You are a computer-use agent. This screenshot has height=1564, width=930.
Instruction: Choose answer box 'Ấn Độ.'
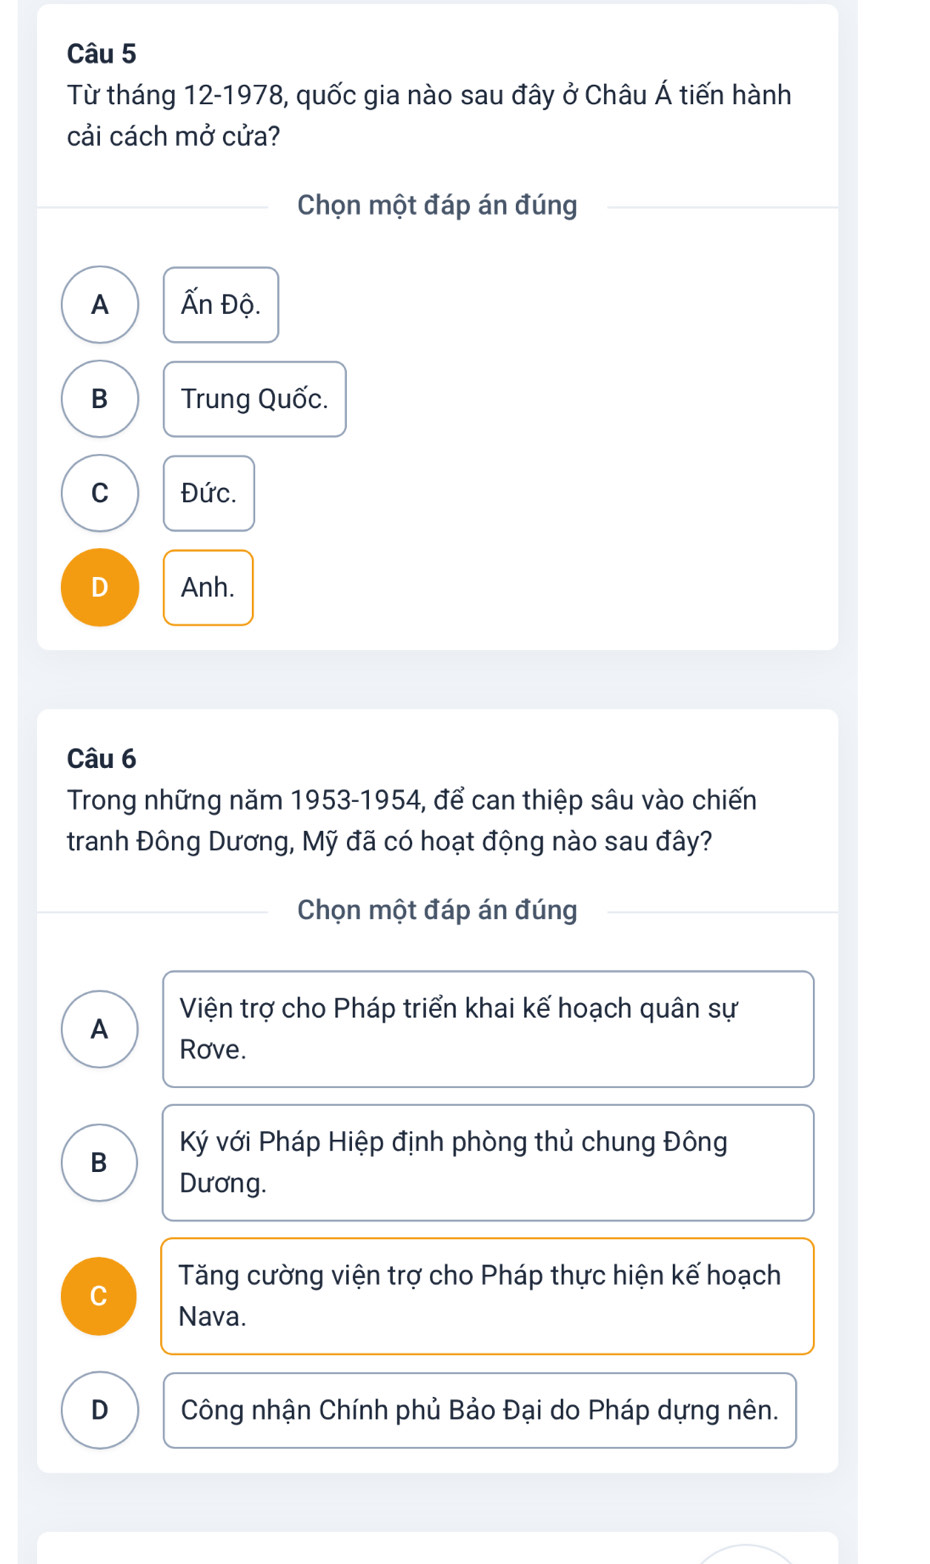tap(221, 304)
